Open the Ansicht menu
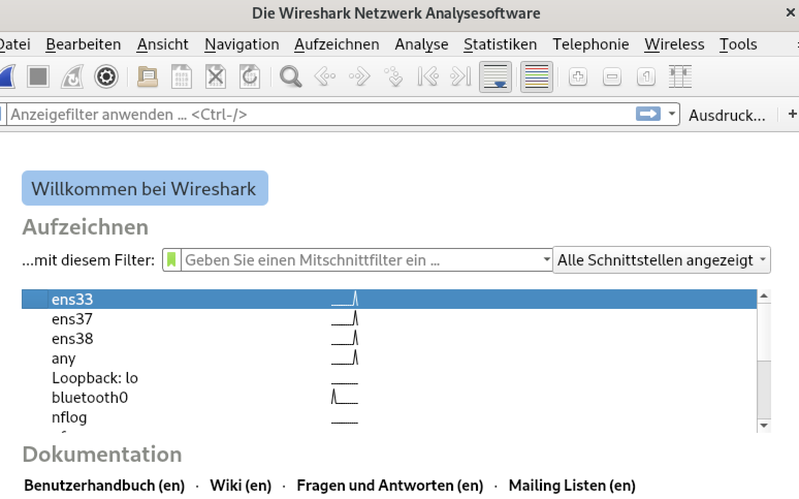The width and height of the screenshot is (799, 499). [163, 44]
